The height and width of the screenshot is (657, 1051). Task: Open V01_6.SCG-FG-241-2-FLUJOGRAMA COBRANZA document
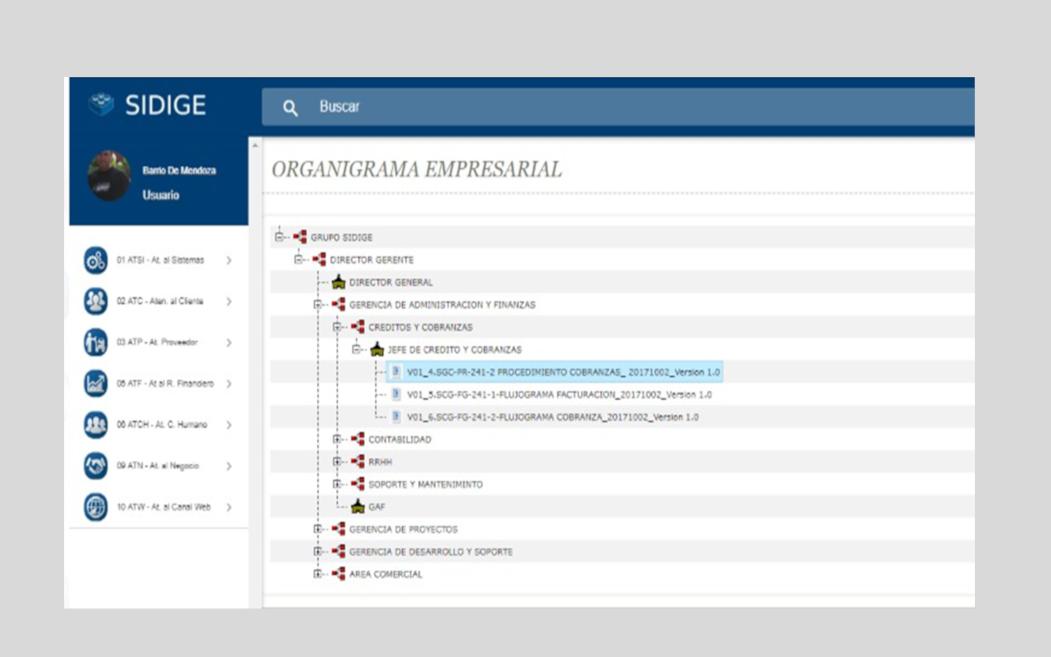(553, 417)
